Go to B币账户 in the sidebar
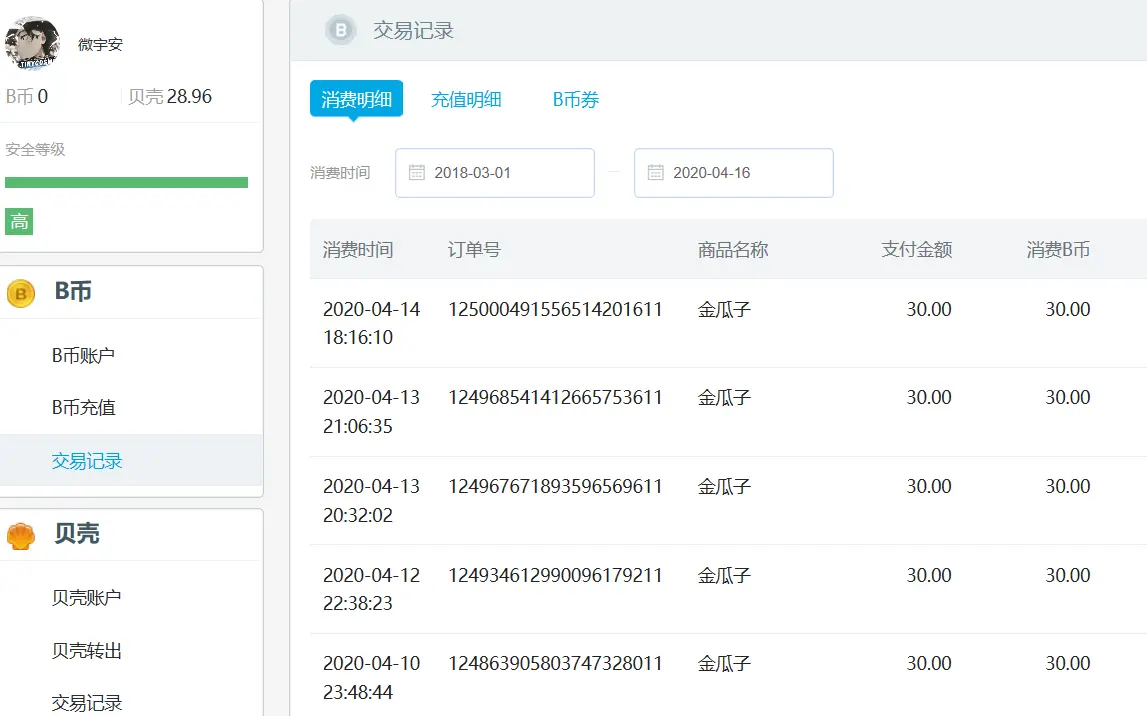This screenshot has width=1147, height=716. point(84,355)
